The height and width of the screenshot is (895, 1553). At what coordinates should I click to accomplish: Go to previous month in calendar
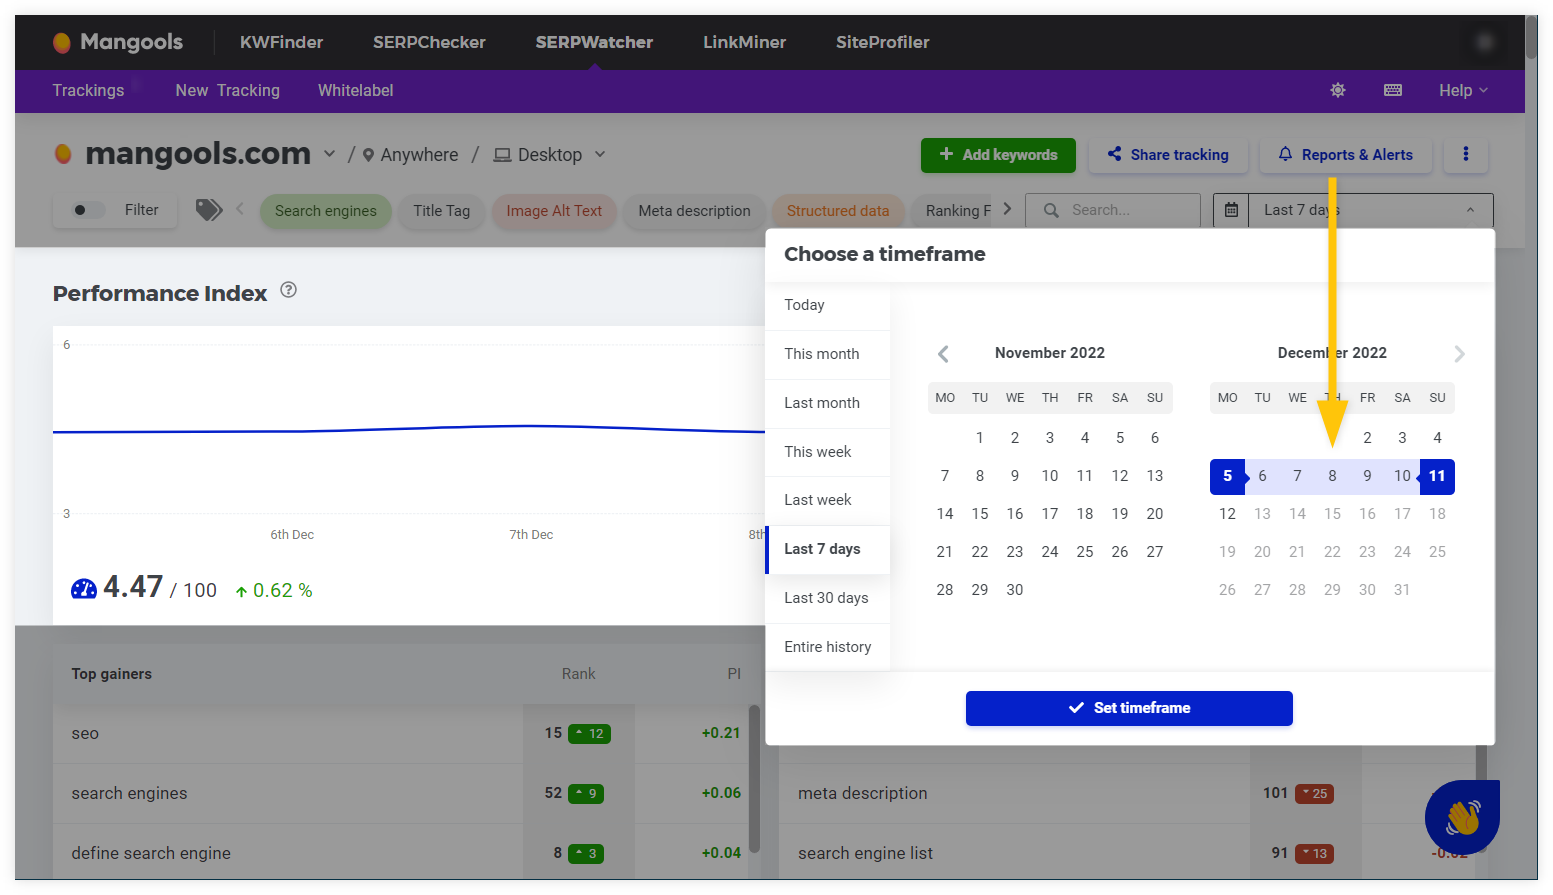click(x=943, y=354)
